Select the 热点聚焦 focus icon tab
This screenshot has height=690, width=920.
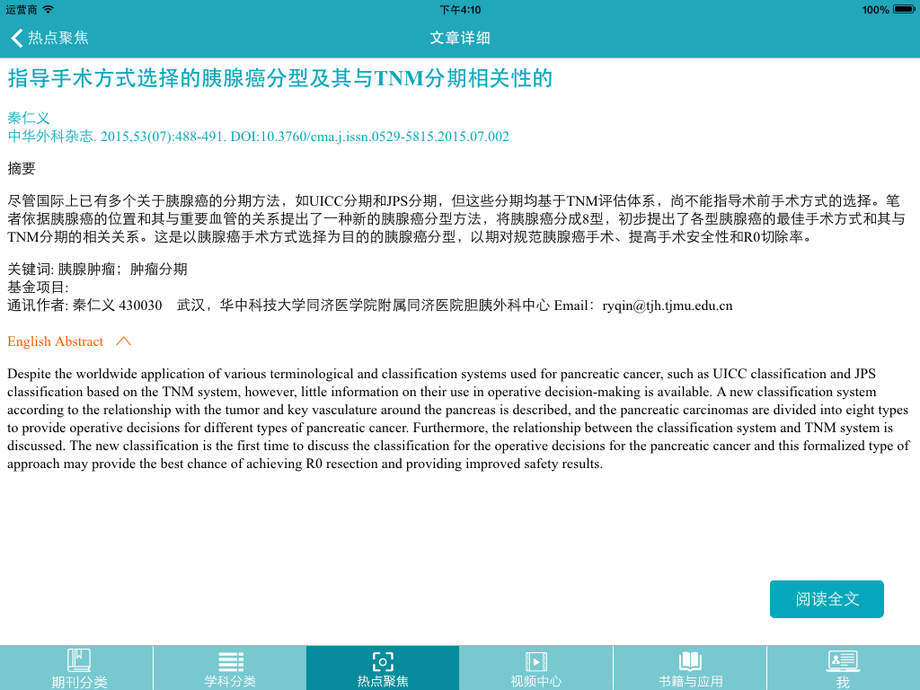click(x=383, y=668)
